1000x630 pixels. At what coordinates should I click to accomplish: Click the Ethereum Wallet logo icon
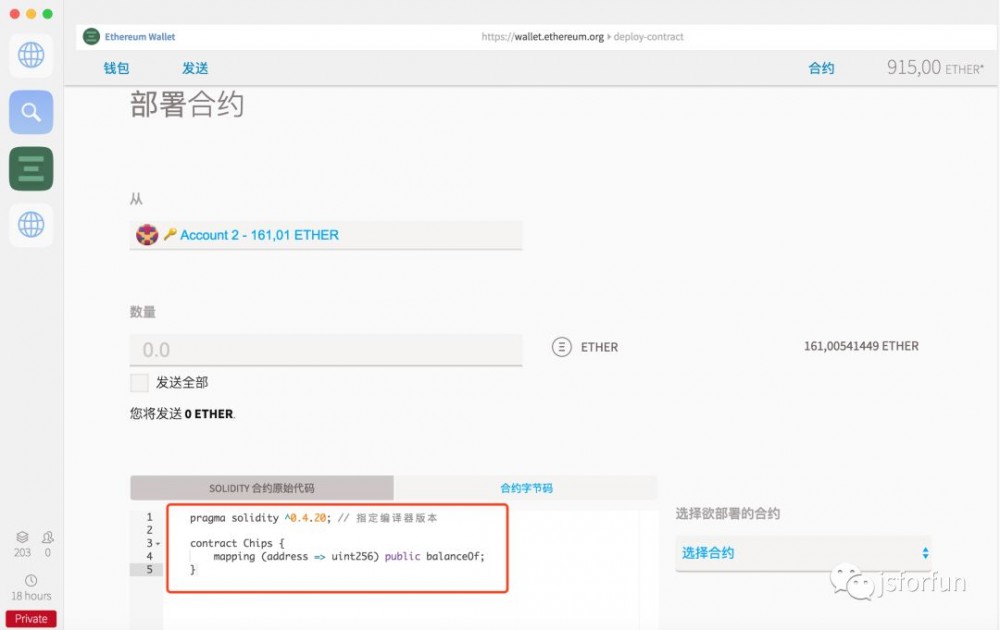93,36
